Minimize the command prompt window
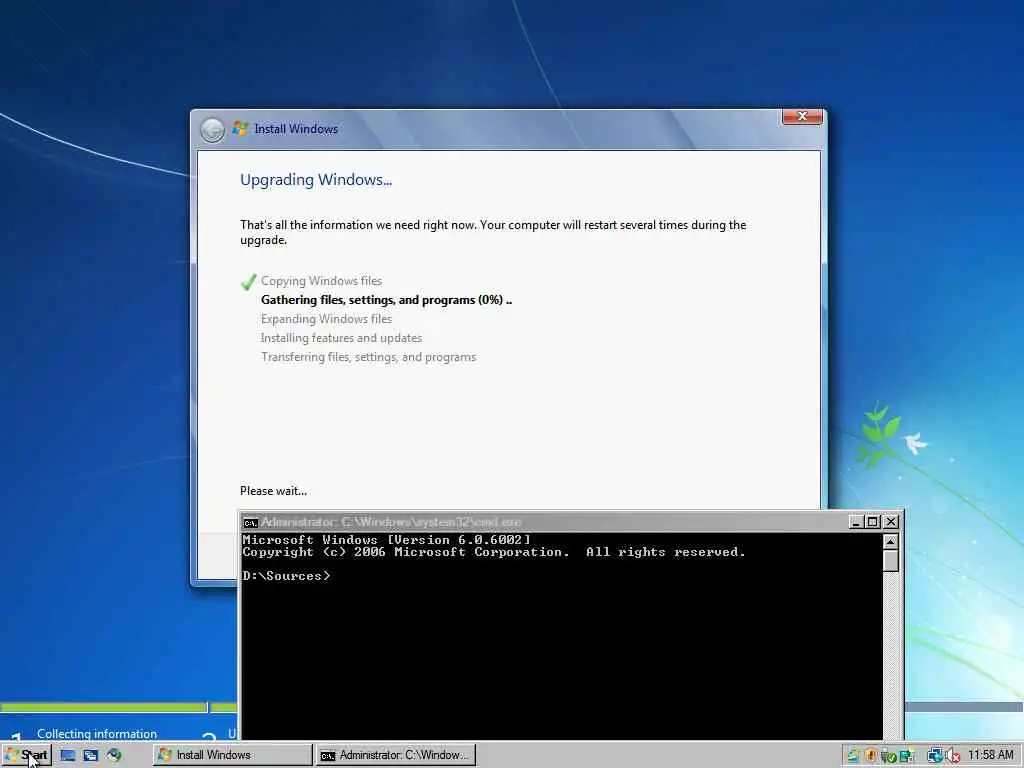Viewport: 1024px width, 768px height. tap(856, 522)
